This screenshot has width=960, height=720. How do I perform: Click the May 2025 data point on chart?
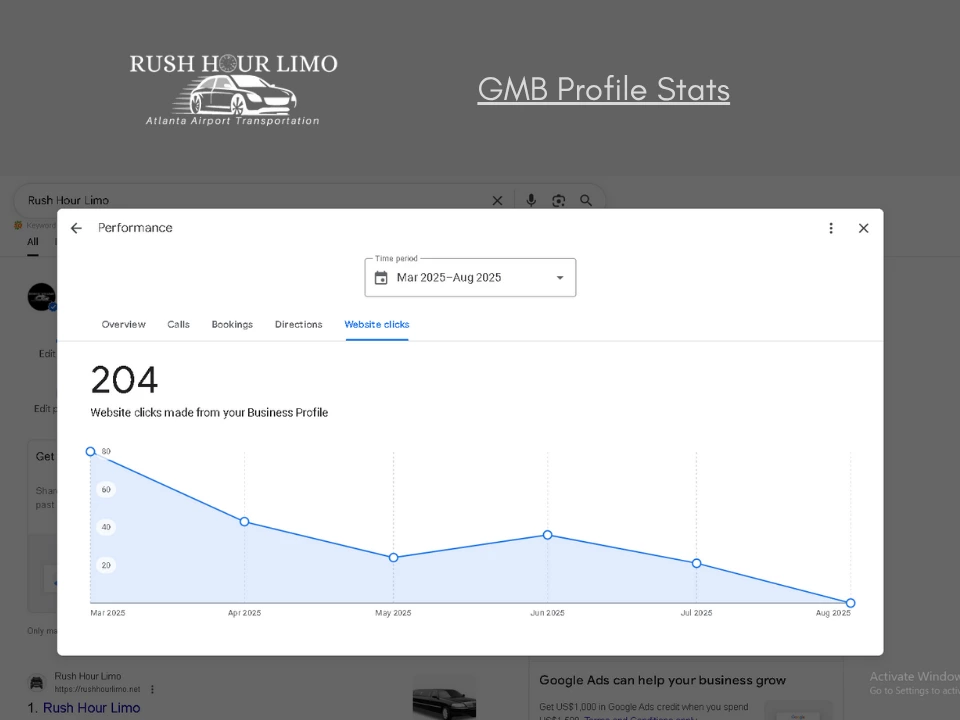point(394,558)
